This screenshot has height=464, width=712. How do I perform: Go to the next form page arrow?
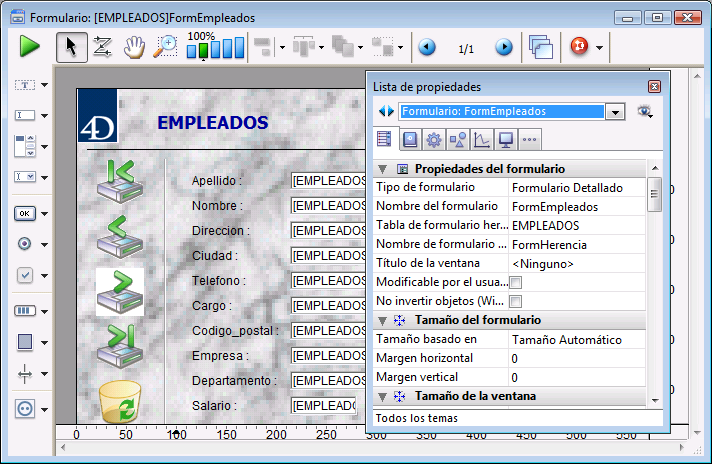coord(504,47)
